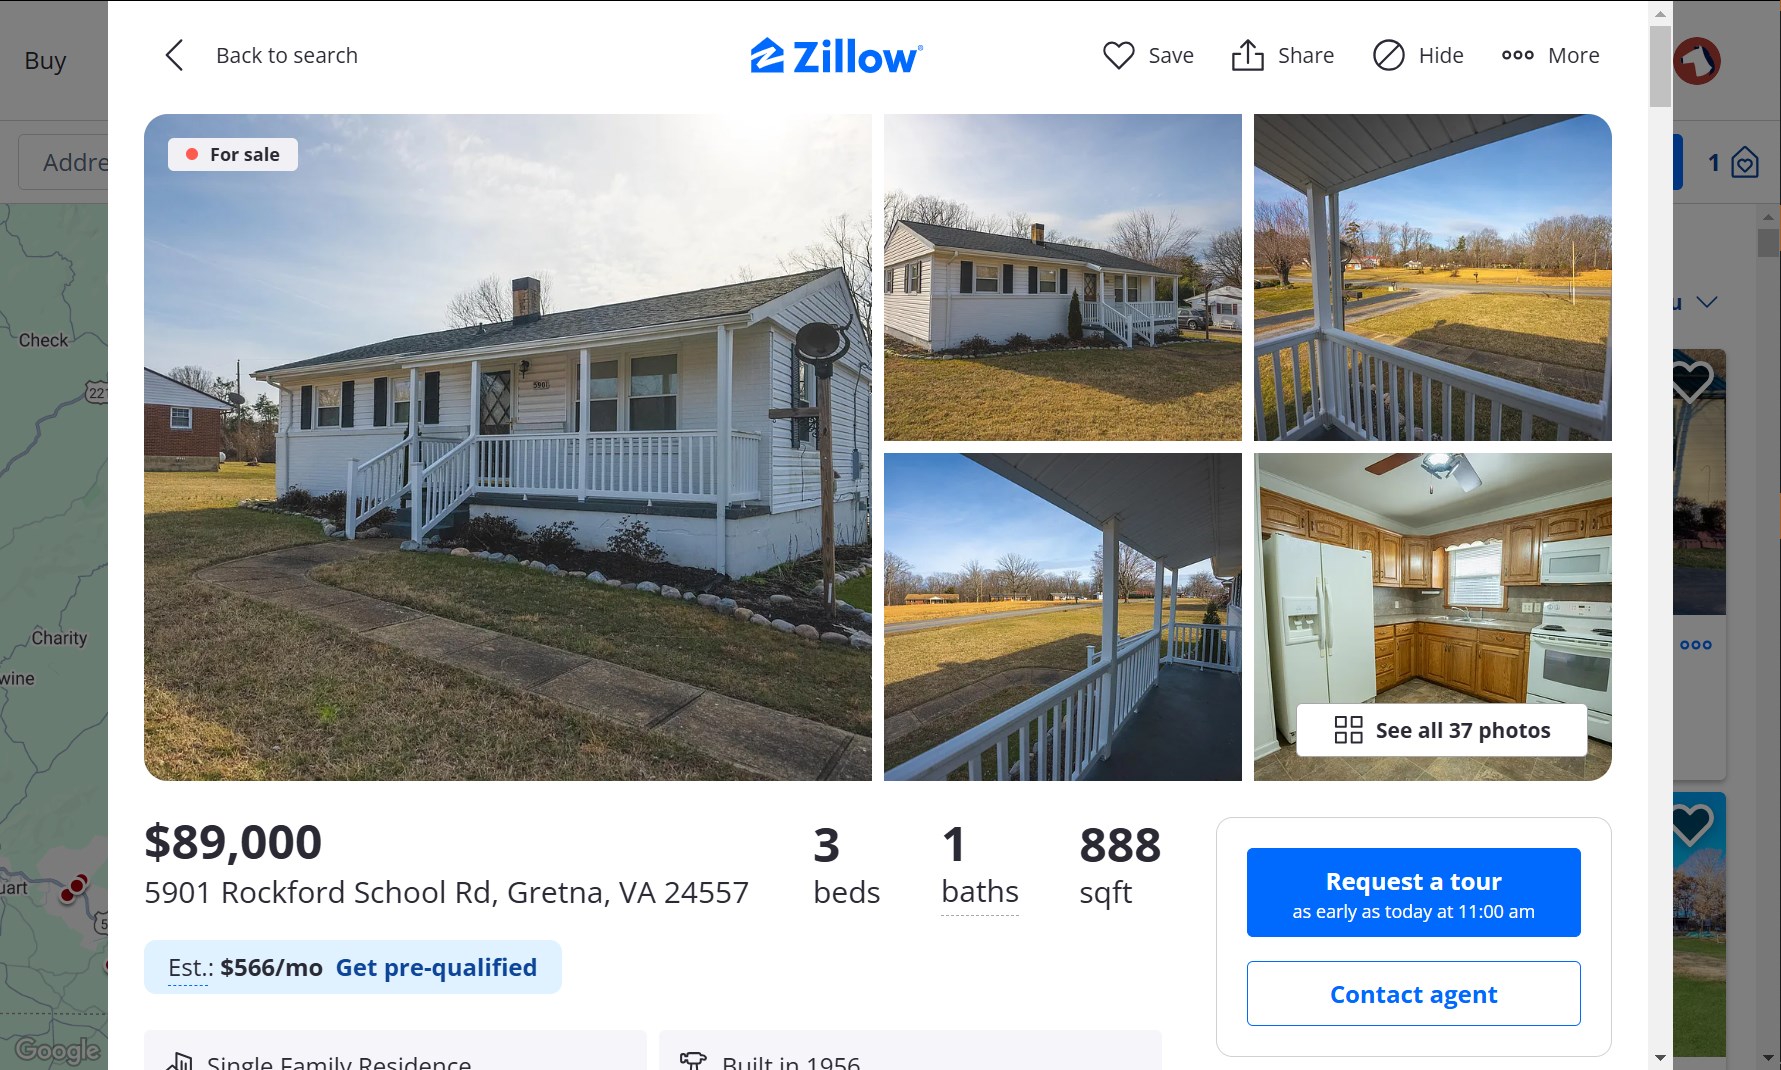Click Contact agent button
This screenshot has width=1781, height=1070.
[x=1413, y=993]
